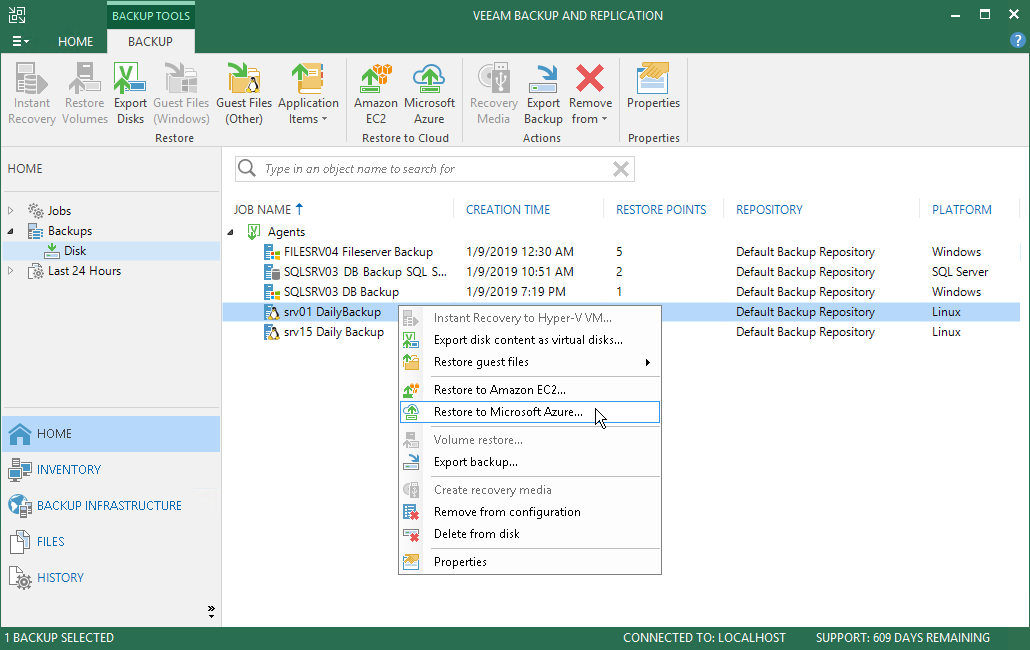Click the Instant Recovery ribbon icon
1030x650 pixels.
pyautogui.click(x=32, y=93)
